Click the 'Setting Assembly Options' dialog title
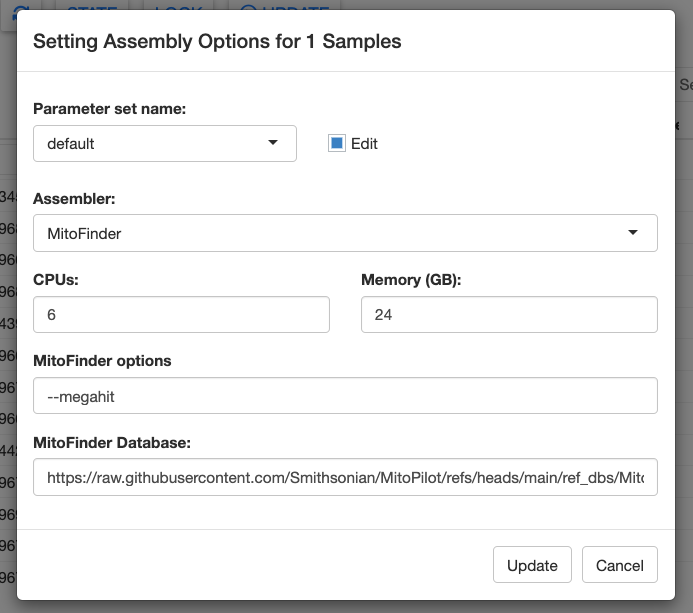This screenshot has width=693, height=613. pyautogui.click(x=217, y=42)
